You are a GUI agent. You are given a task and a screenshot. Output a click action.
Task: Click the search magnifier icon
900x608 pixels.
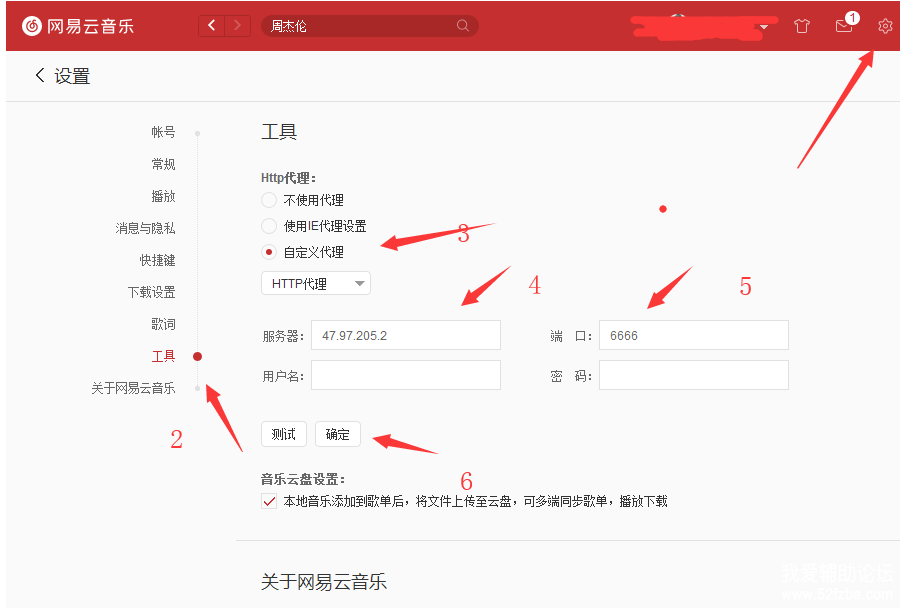463,26
